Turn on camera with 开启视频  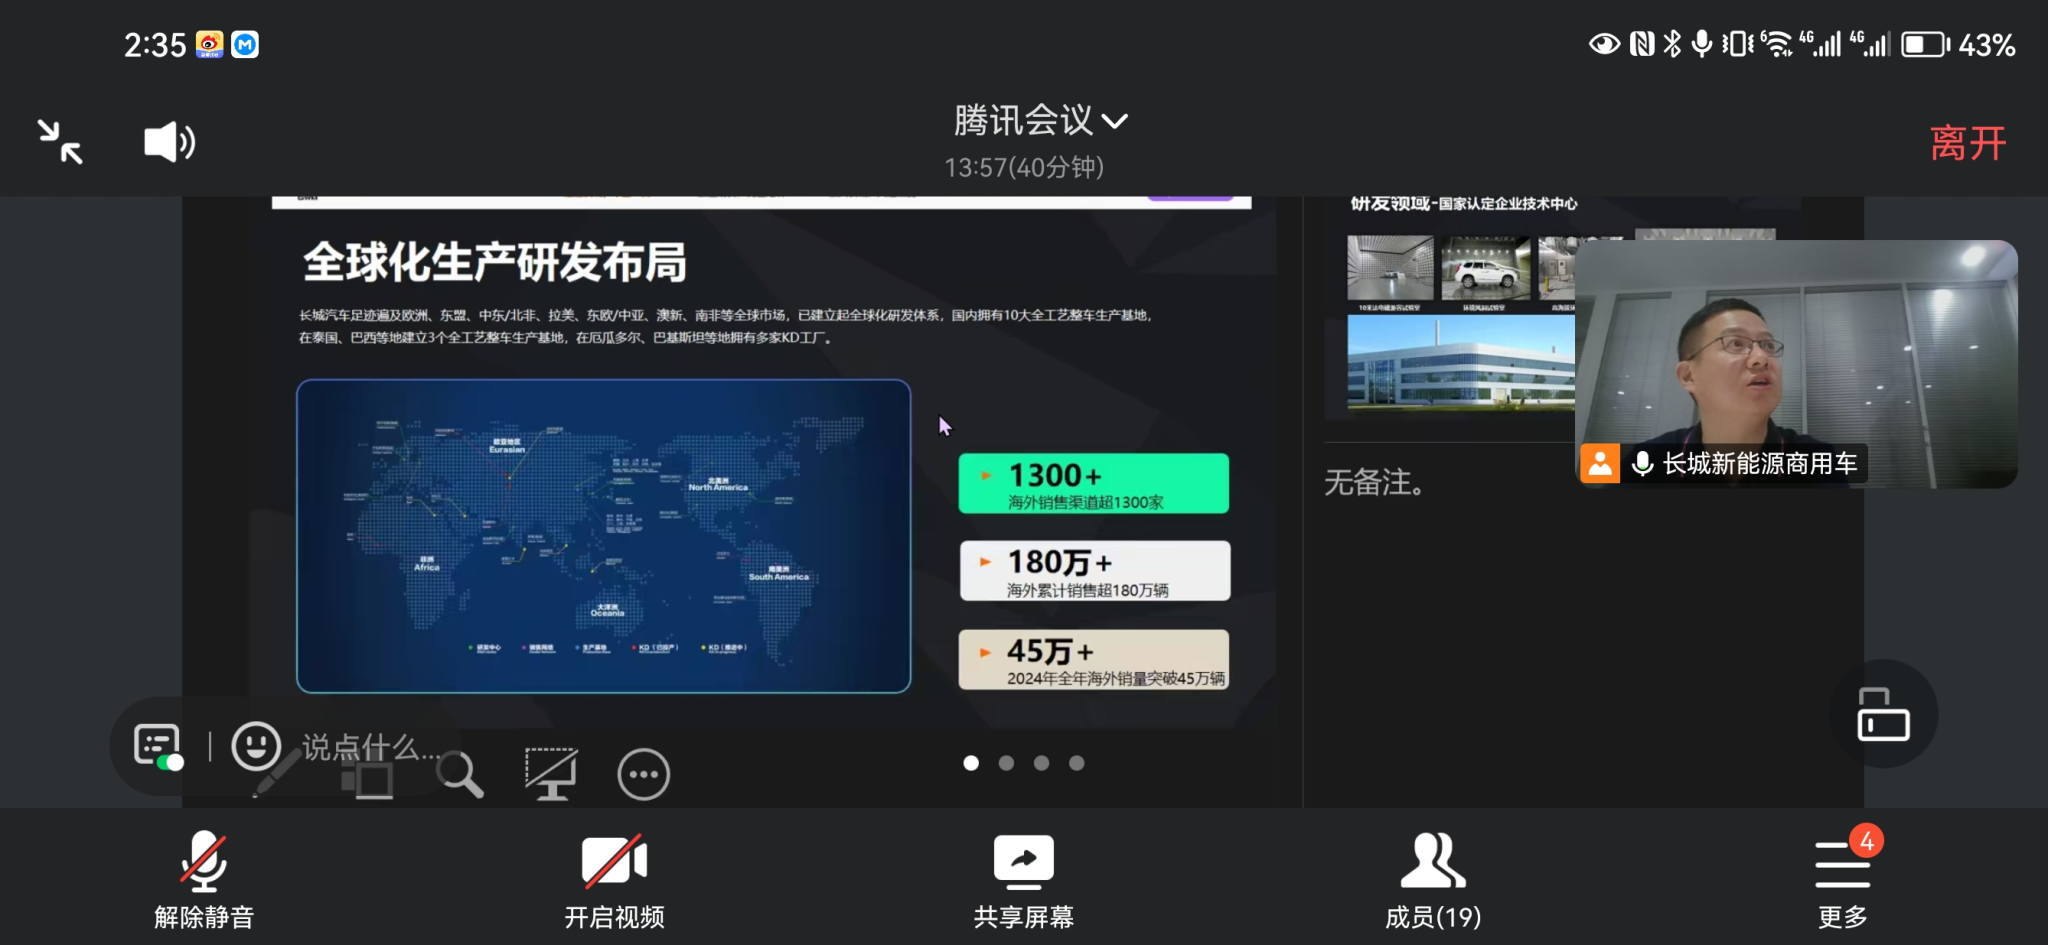coord(614,880)
